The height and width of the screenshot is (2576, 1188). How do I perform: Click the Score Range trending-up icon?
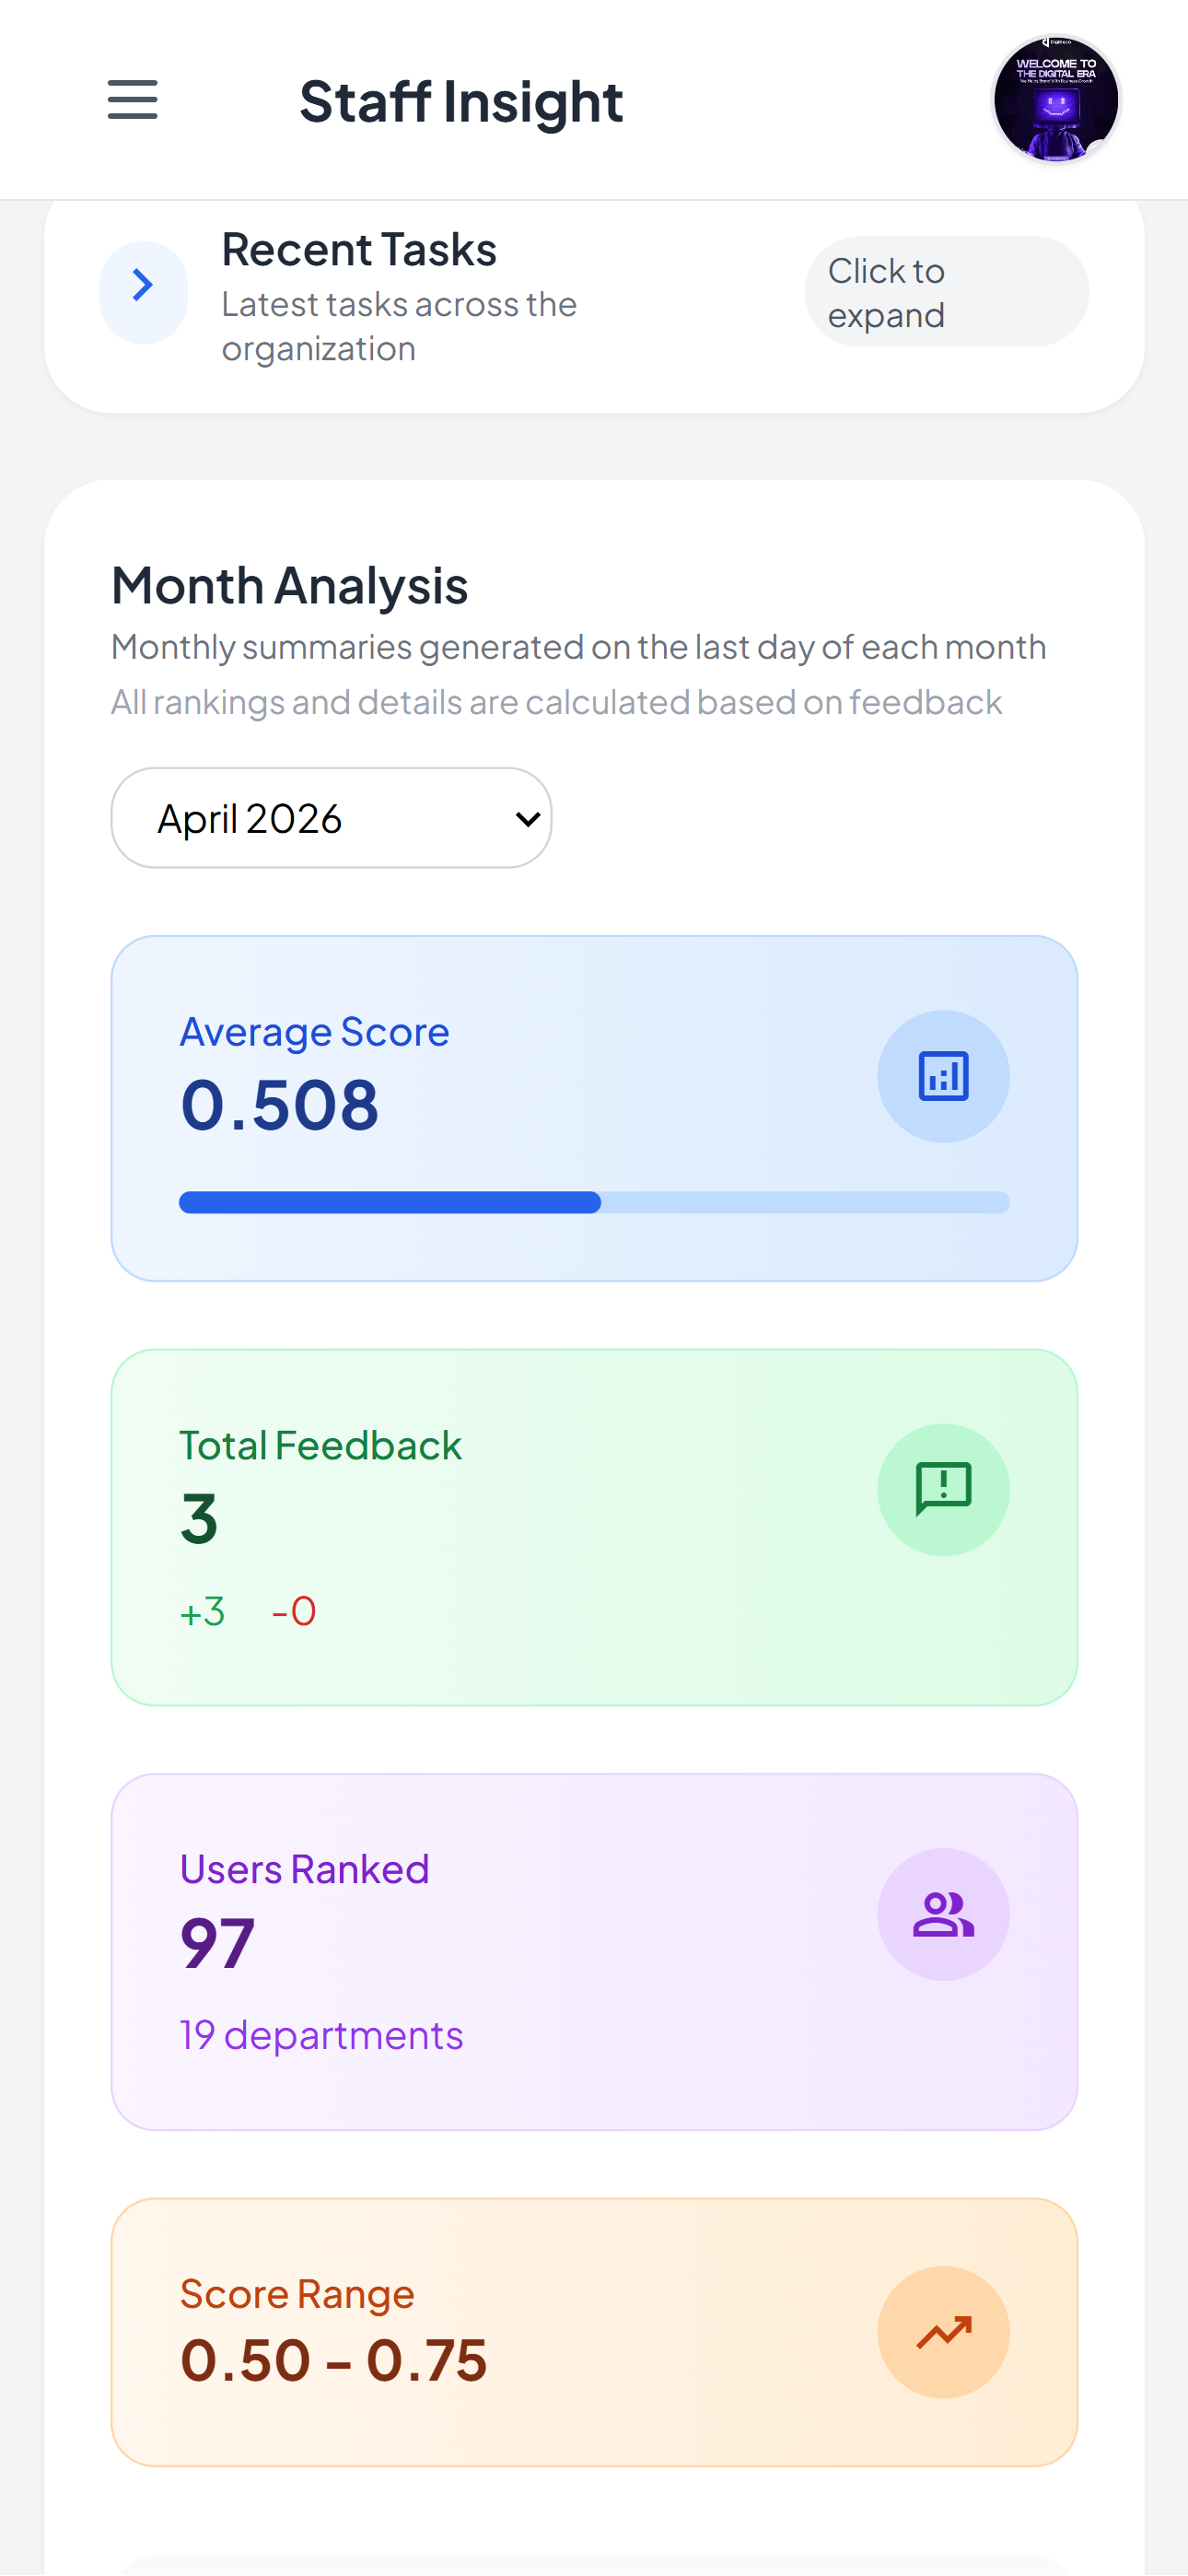943,2332
